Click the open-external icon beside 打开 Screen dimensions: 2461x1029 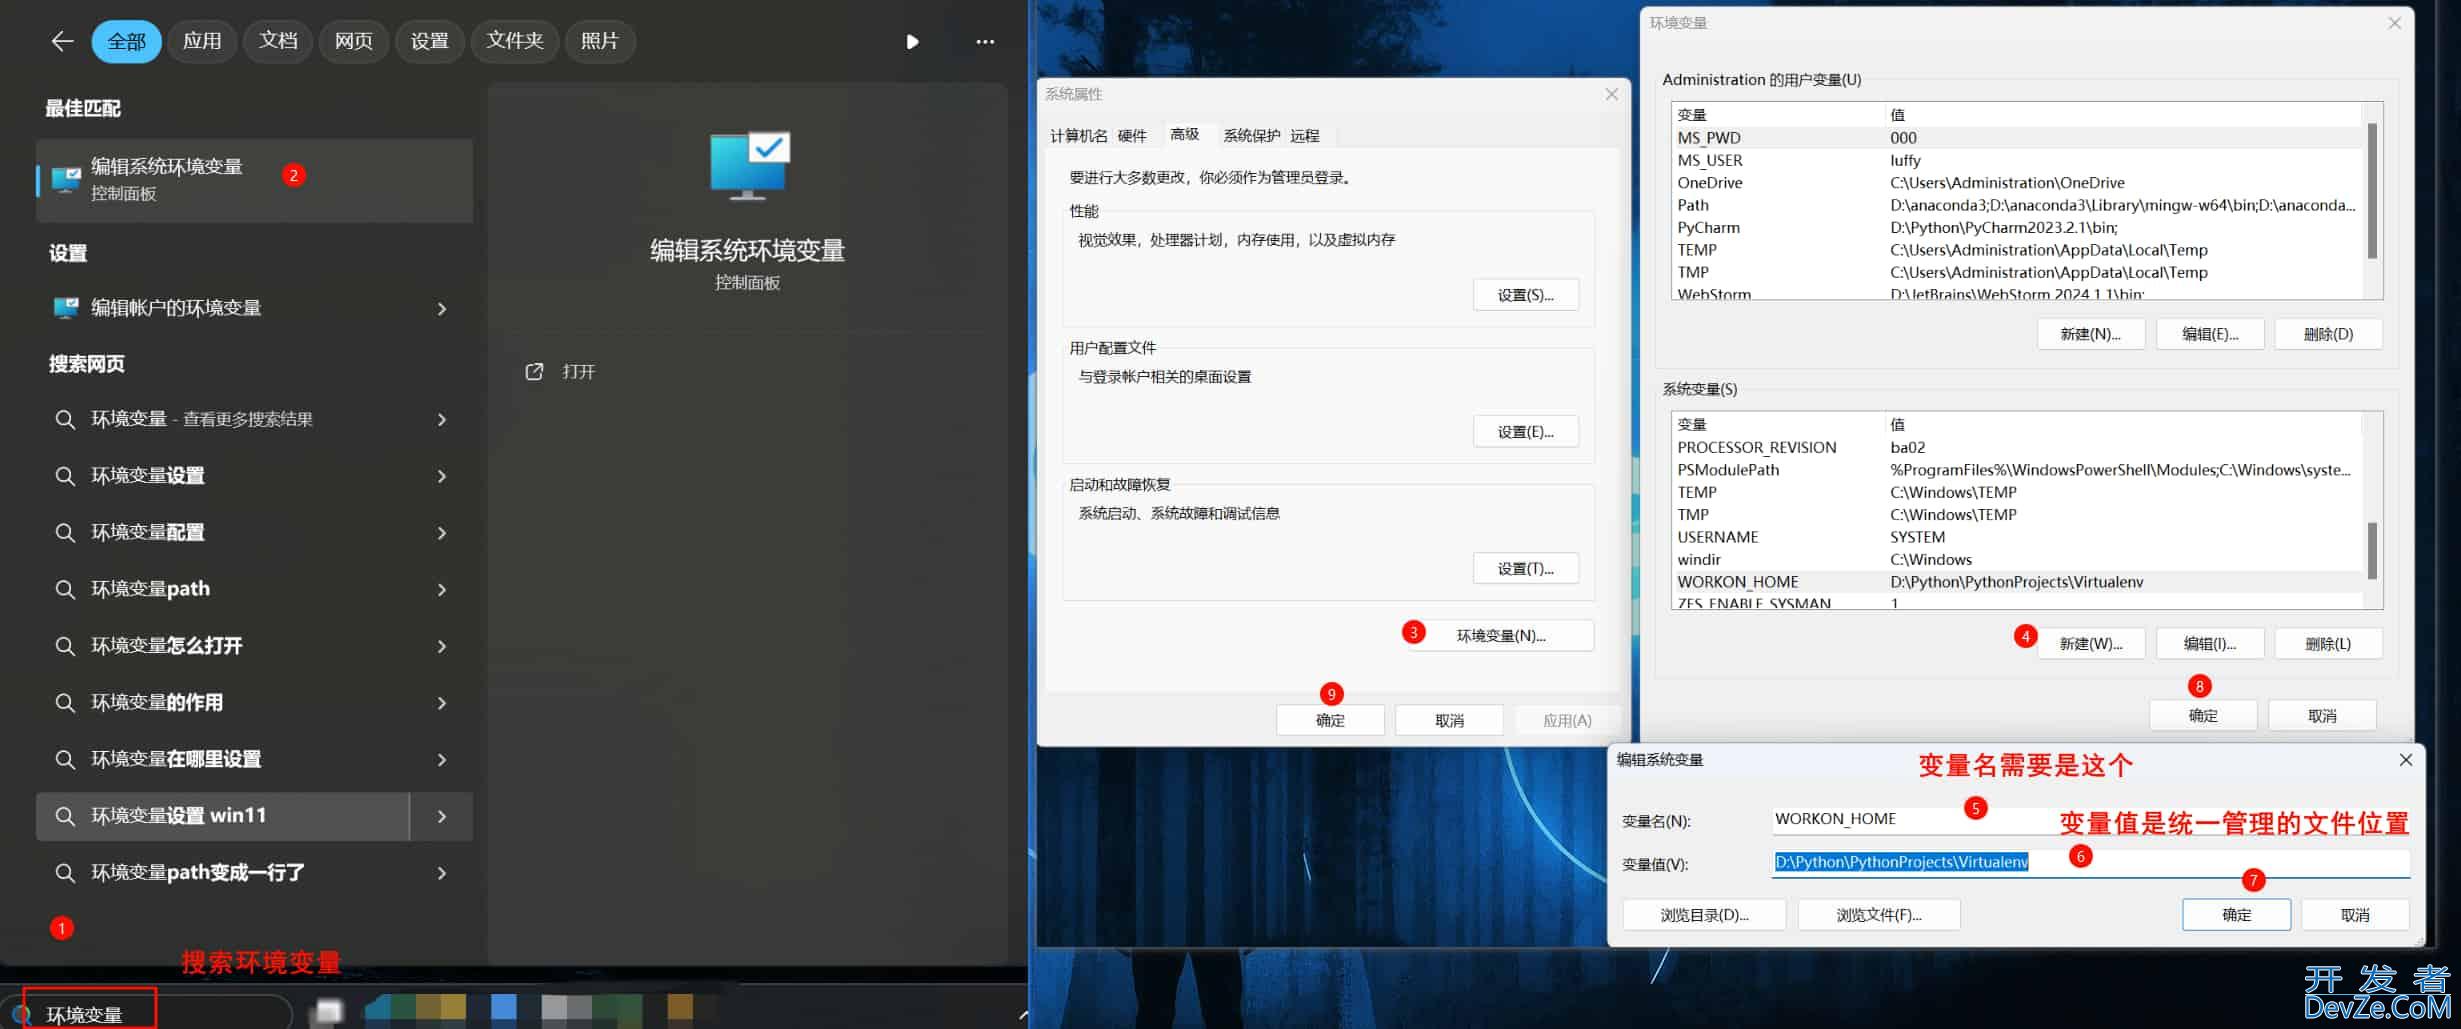(535, 372)
